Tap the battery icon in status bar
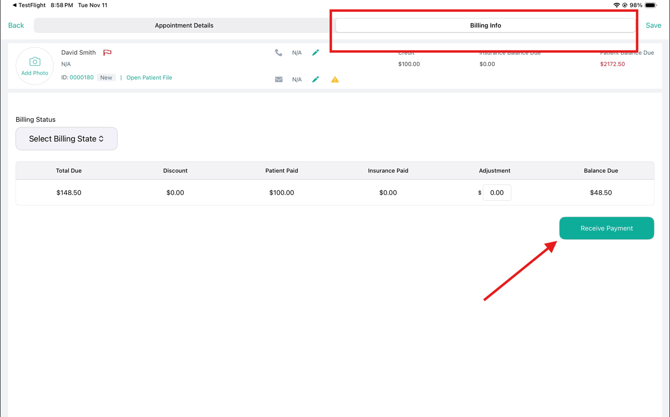670x417 pixels. [x=651, y=5]
